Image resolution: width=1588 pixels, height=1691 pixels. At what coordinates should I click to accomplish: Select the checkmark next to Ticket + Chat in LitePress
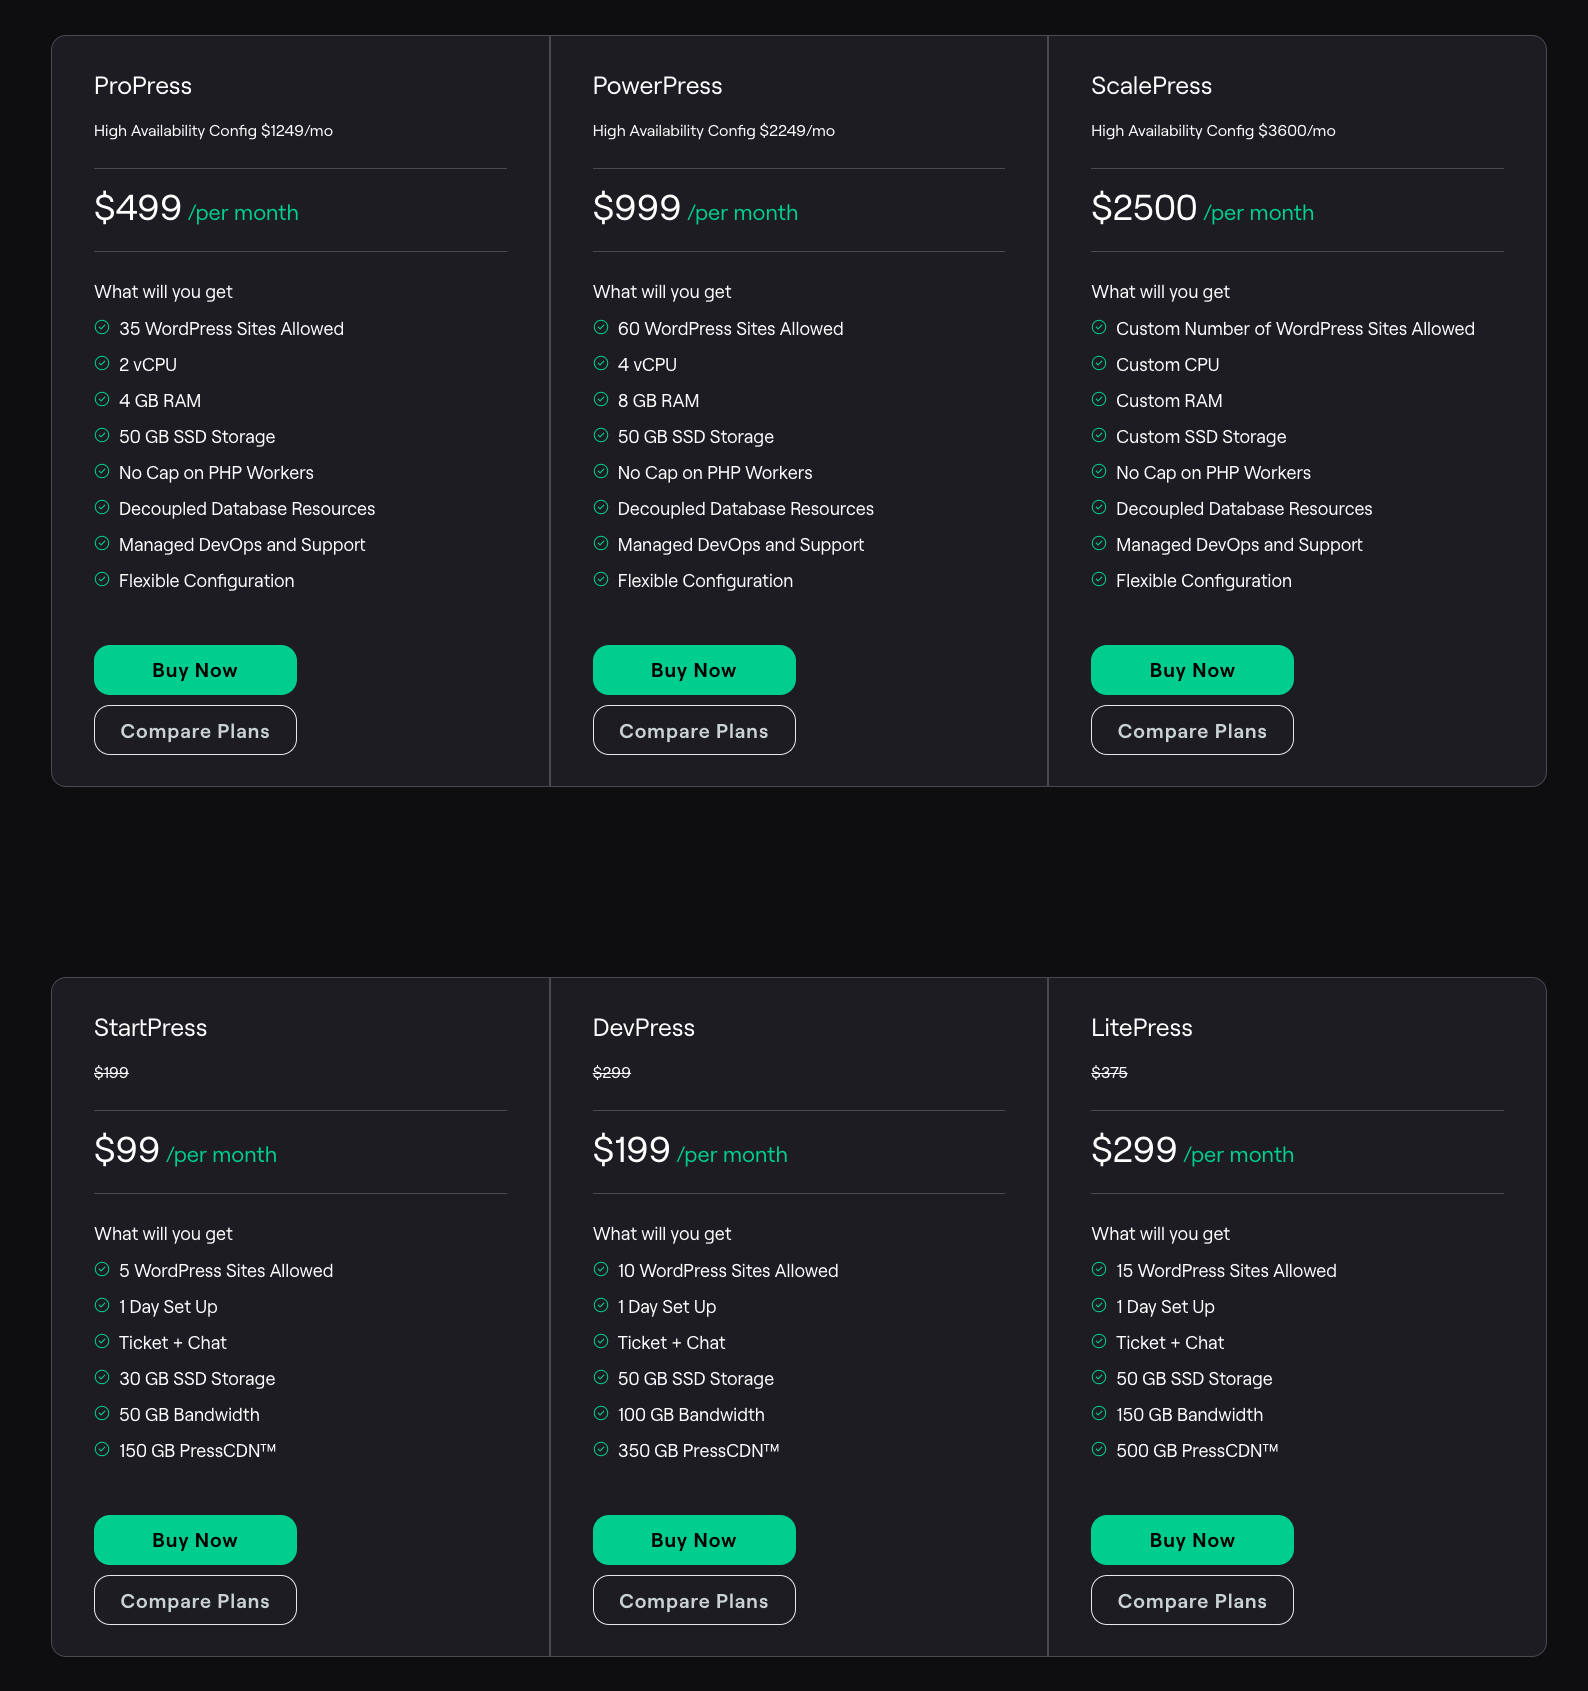1099,1341
